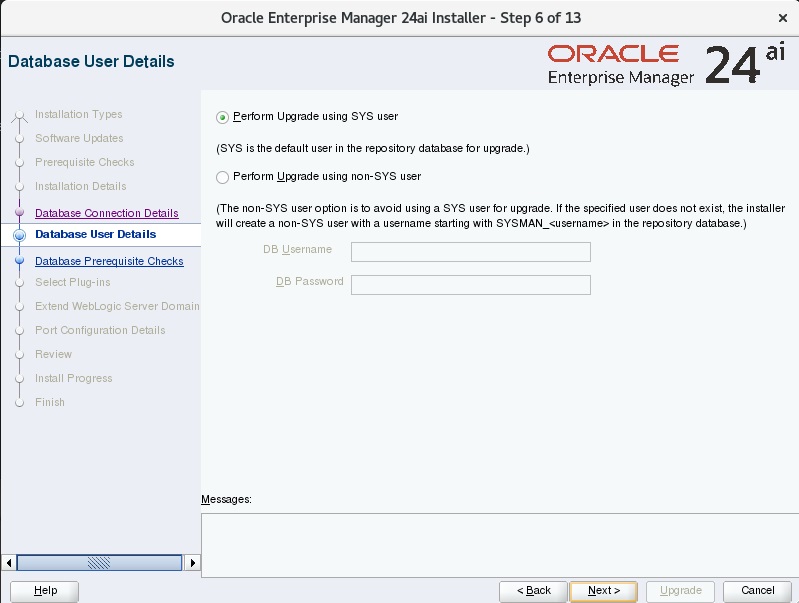Viewport: 799px width, 603px height.
Task: Click the Database Connection Details step bullet
Action: click(x=19, y=212)
